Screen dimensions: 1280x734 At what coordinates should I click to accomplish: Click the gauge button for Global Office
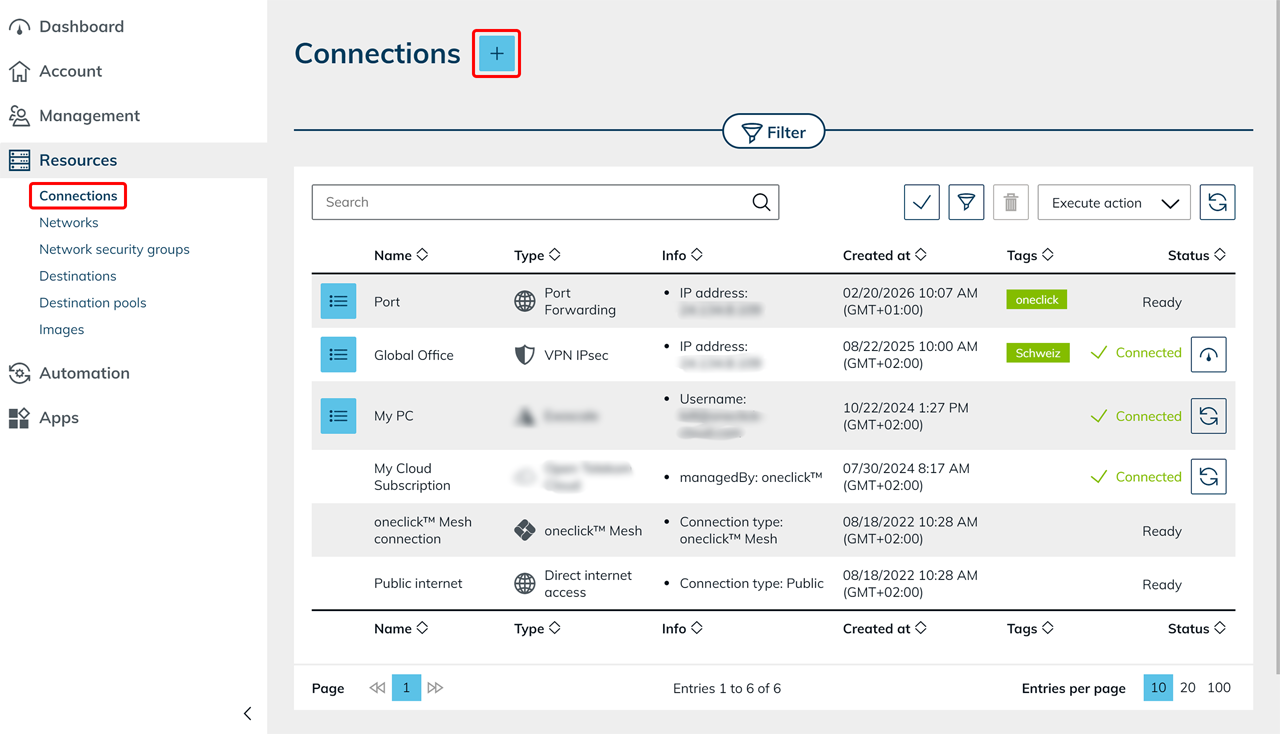[x=1209, y=354]
